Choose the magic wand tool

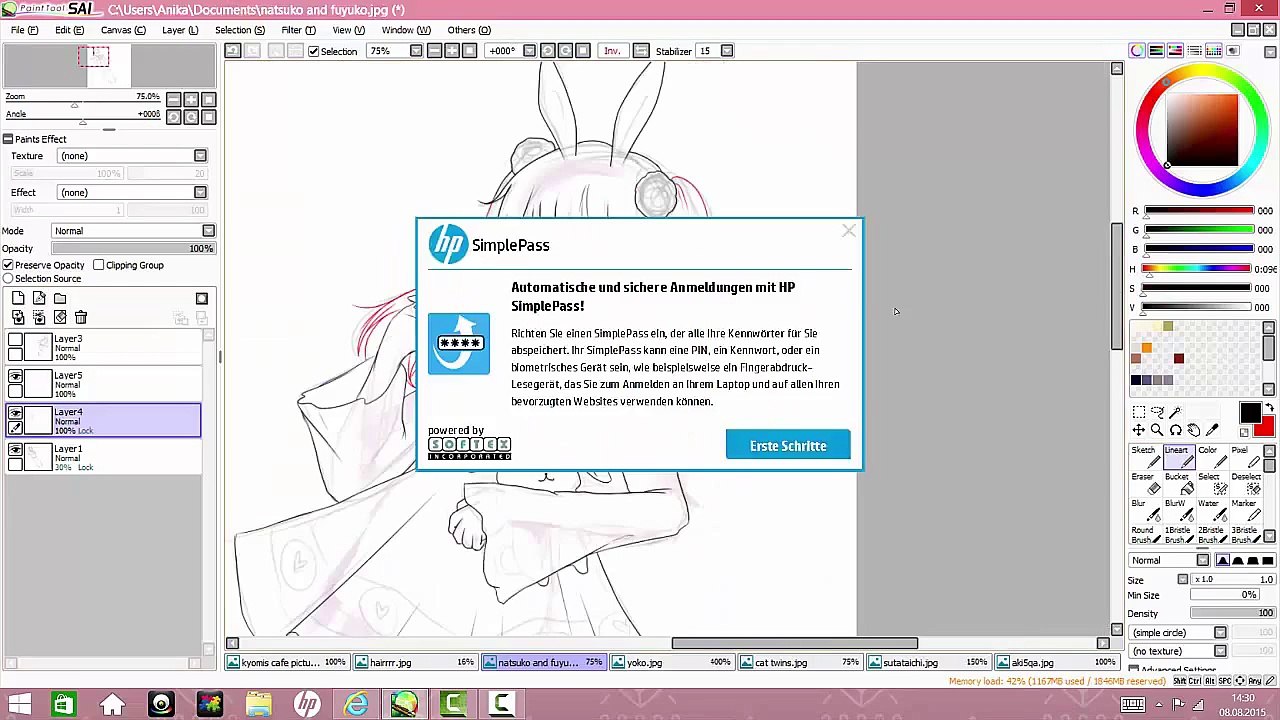pyautogui.click(x=1176, y=412)
